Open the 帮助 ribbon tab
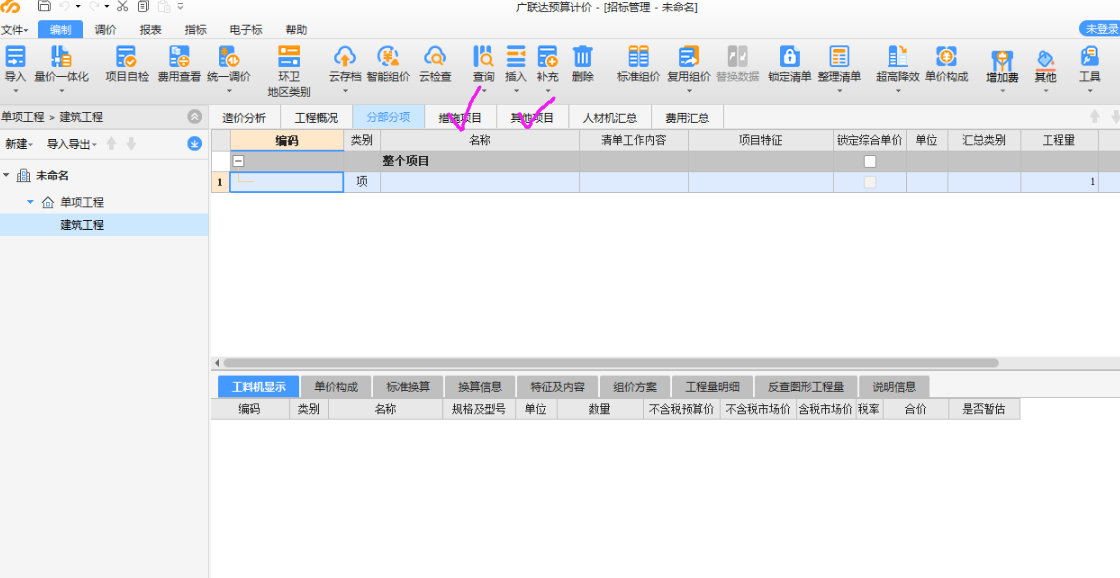Screen dimensions: 1120x578 (x=296, y=30)
